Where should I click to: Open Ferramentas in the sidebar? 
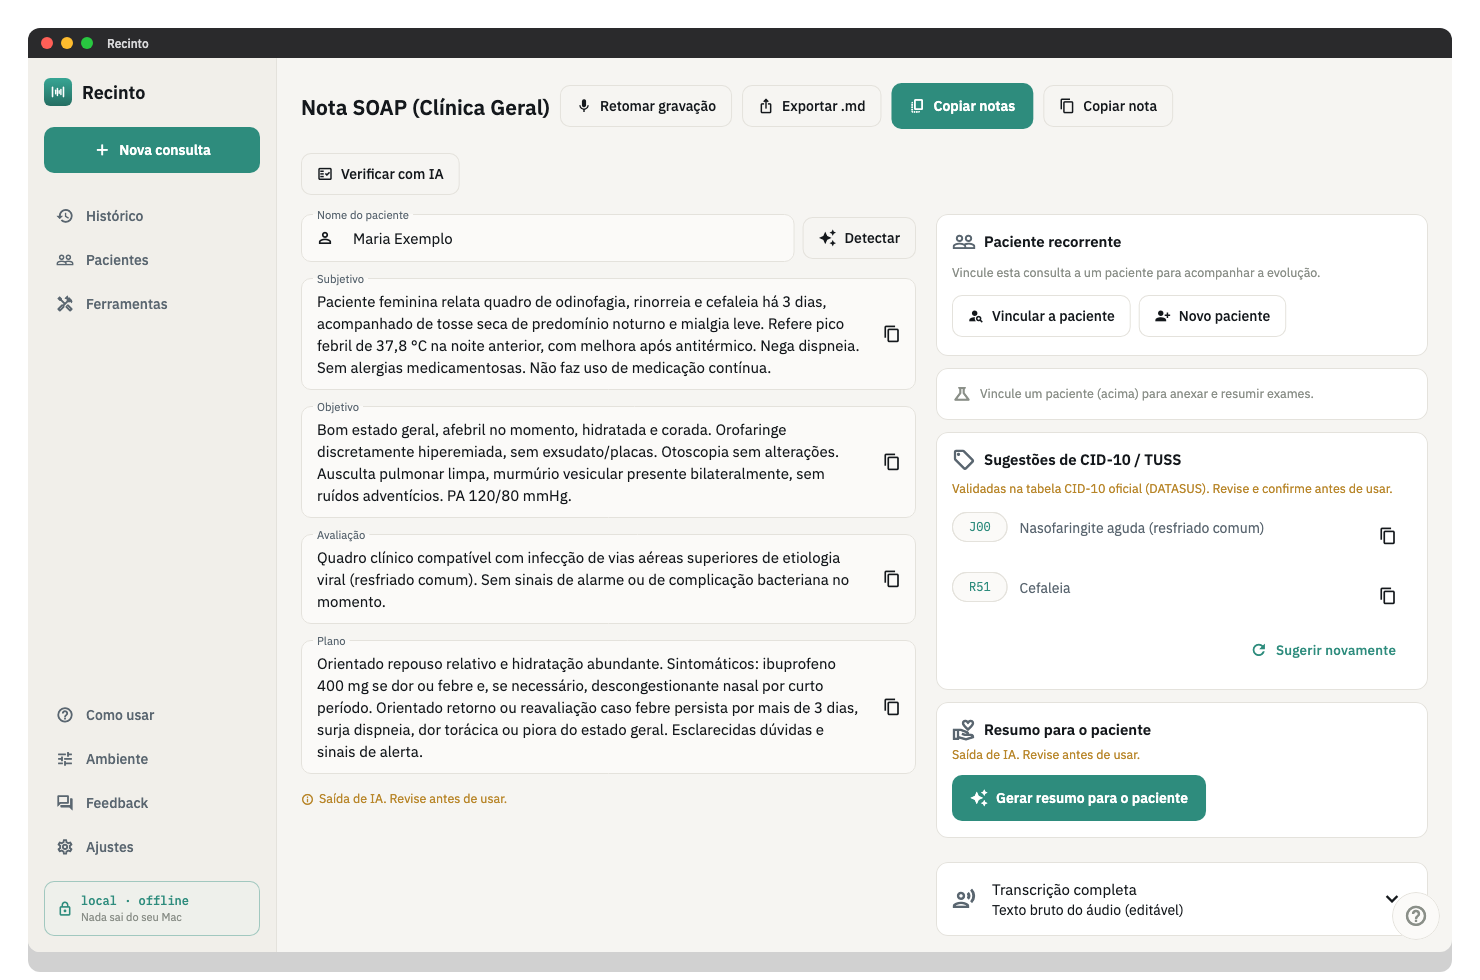(152, 304)
